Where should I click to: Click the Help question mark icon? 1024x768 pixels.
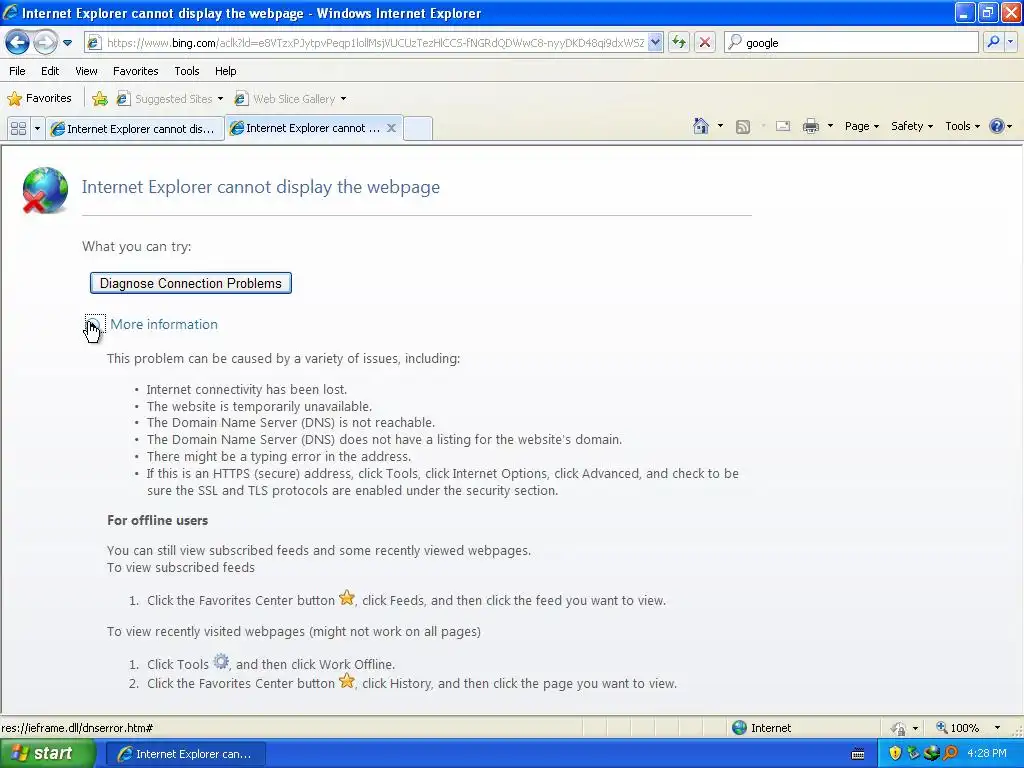(997, 126)
